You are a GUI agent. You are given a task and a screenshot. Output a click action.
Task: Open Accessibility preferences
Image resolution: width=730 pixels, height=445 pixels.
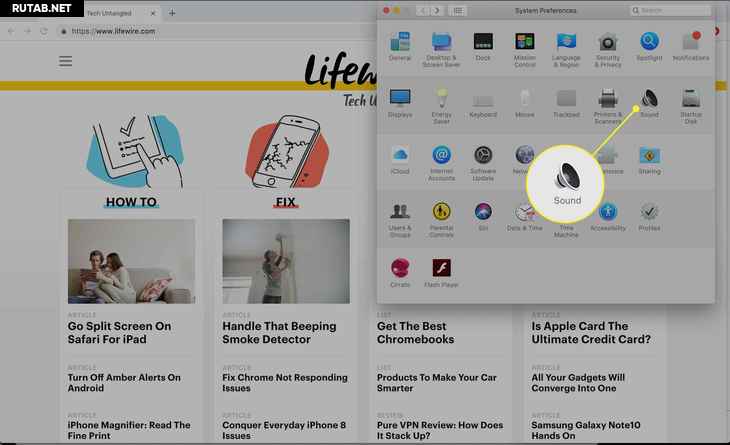pyautogui.click(x=608, y=217)
